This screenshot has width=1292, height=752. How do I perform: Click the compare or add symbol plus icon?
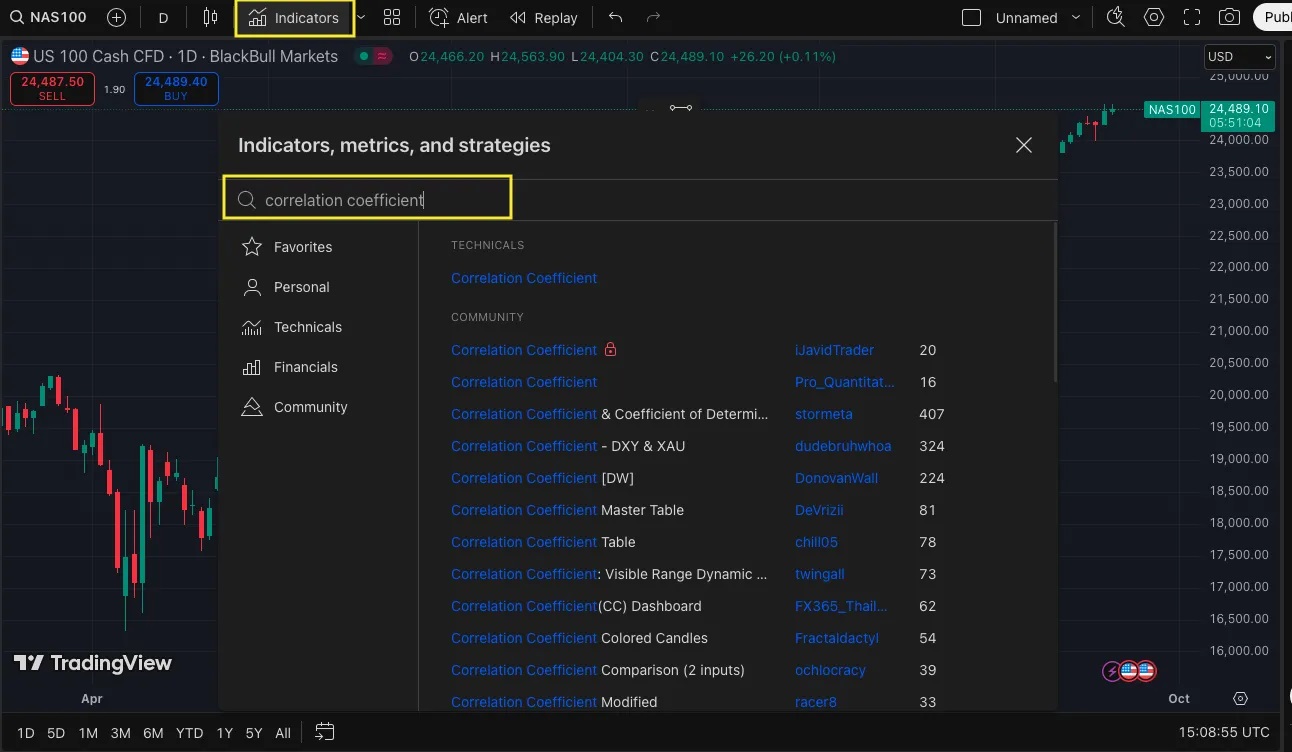click(x=116, y=17)
